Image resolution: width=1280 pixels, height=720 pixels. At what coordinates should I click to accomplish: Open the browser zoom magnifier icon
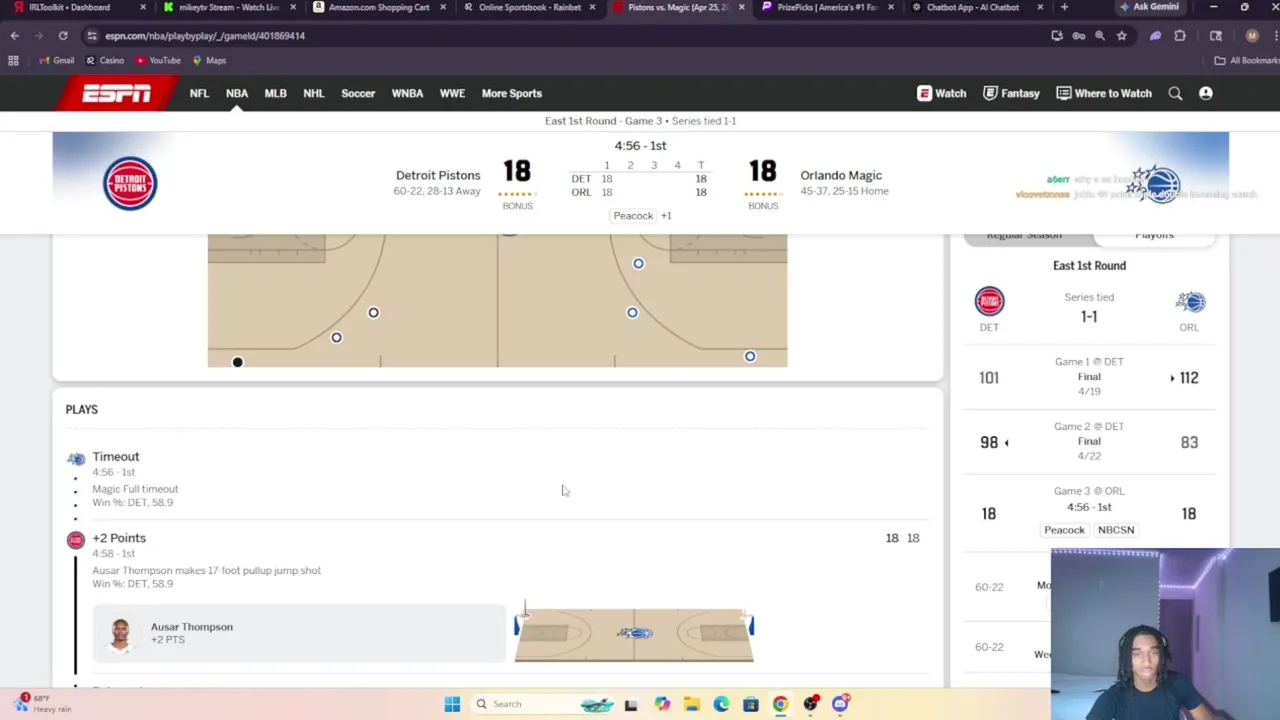(x=1100, y=36)
